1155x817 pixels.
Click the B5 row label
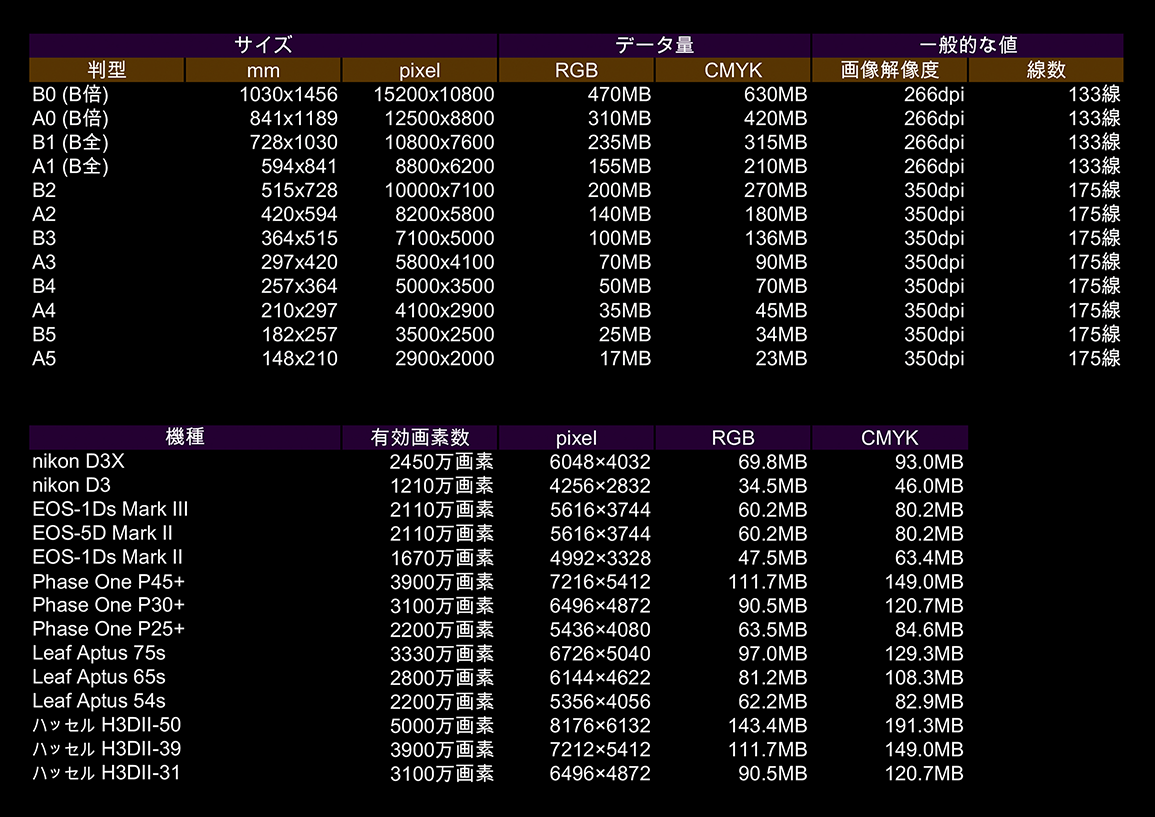[x=44, y=334]
